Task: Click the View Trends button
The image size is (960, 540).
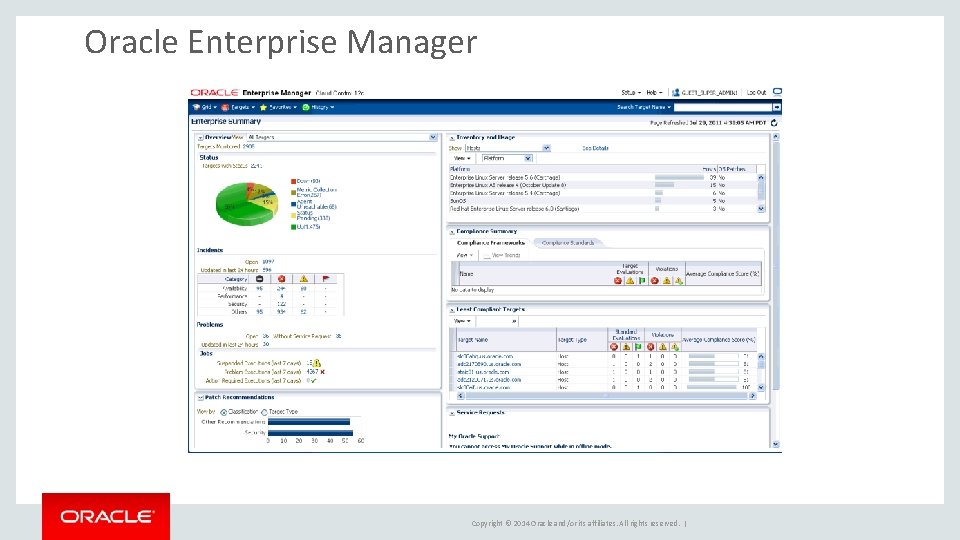Action: pyautogui.click(x=501, y=255)
